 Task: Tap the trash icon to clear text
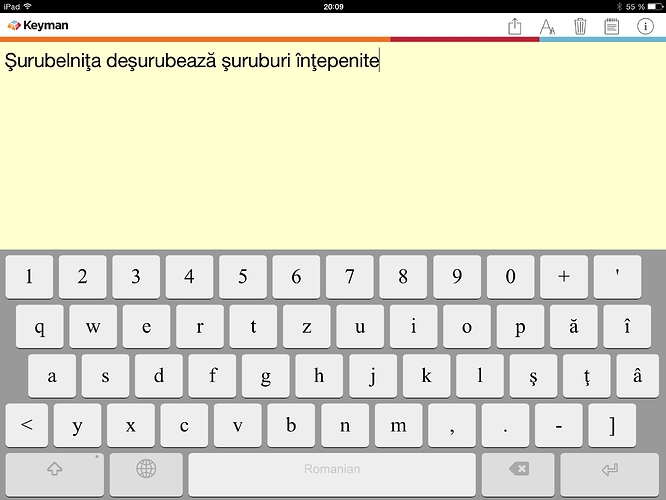point(580,26)
